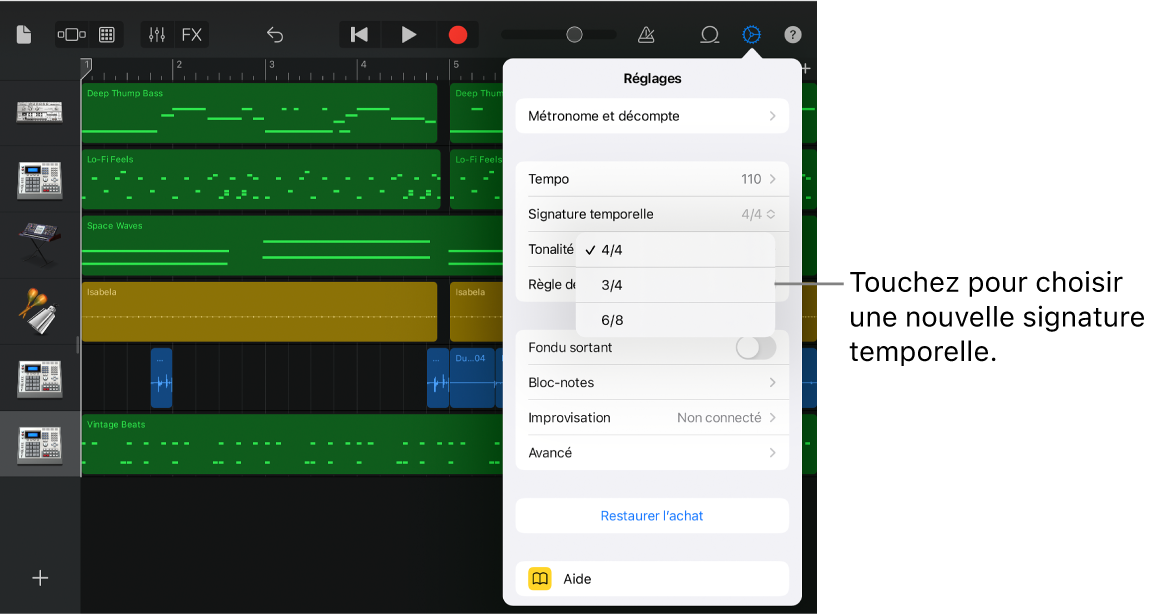Click Restaurer l'achat link
Viewport: 1165px width, 614px height.
652,516
